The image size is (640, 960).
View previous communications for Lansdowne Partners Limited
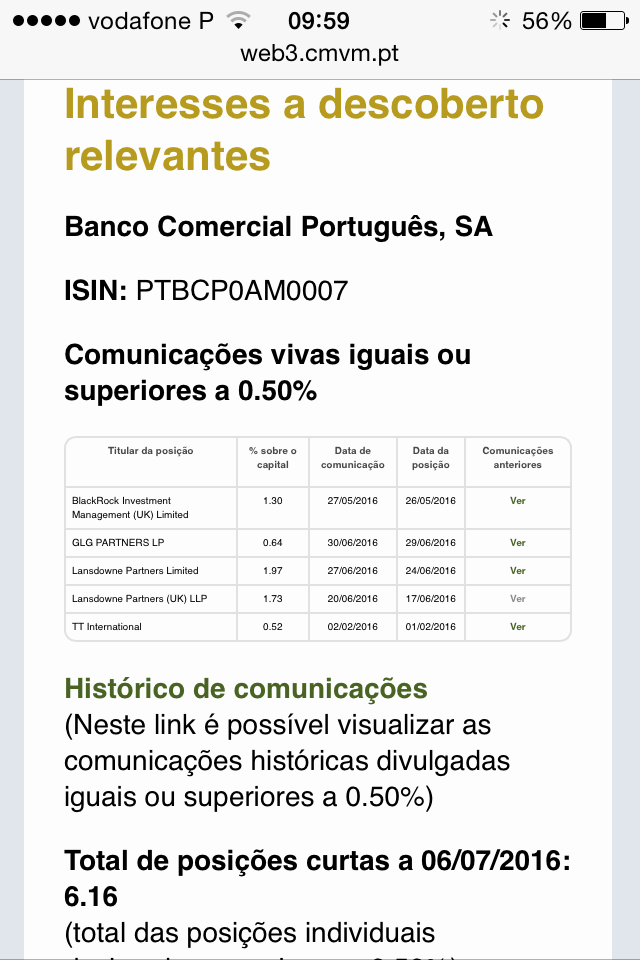[517, 571]
